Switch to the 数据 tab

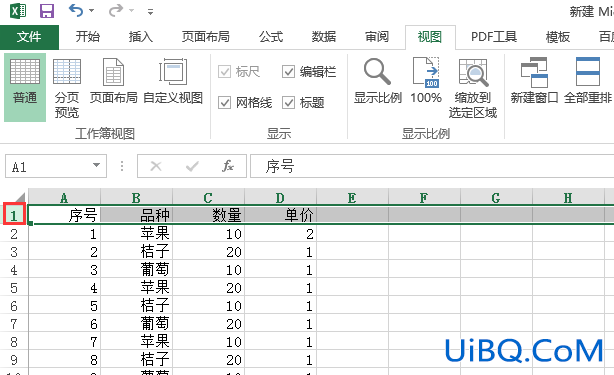(324, 37)
